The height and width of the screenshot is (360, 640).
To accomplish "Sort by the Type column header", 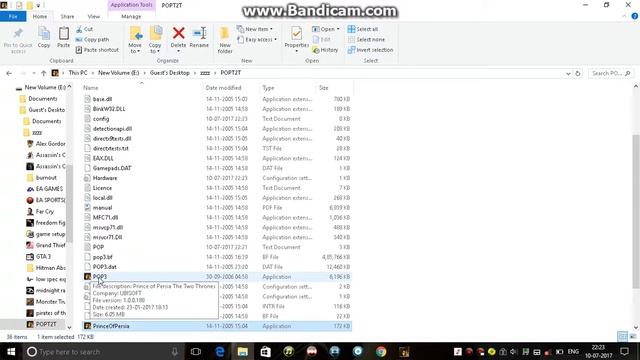I will [x=268, y=88].
